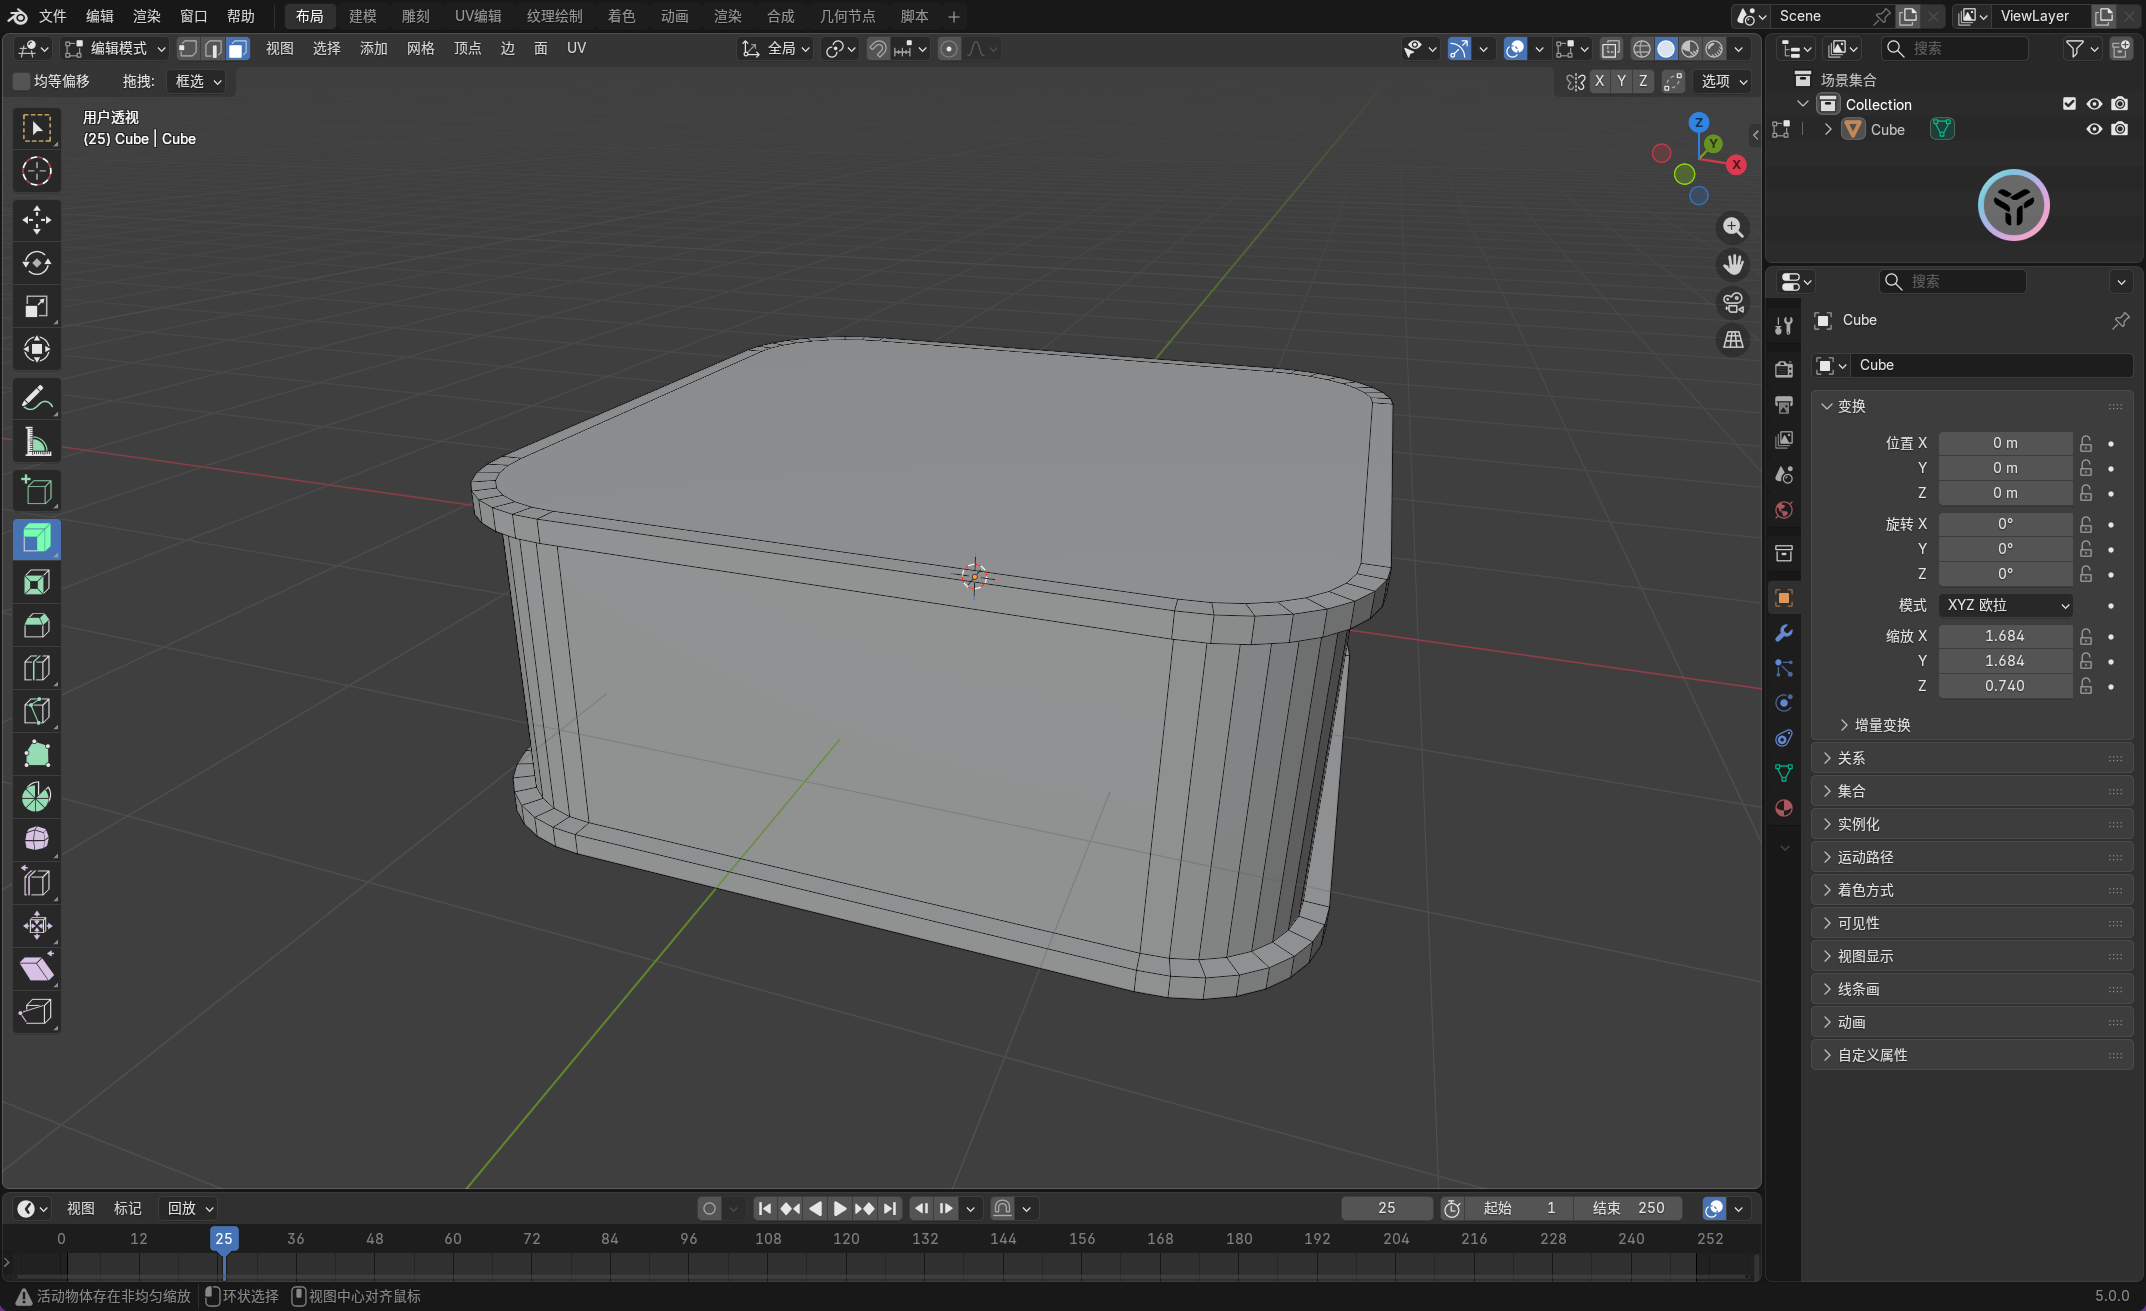Uncheck the Collection exclude checkbox
Image resolution: width=2146 pixels, height=1311 pixels.
(2069, 104)
